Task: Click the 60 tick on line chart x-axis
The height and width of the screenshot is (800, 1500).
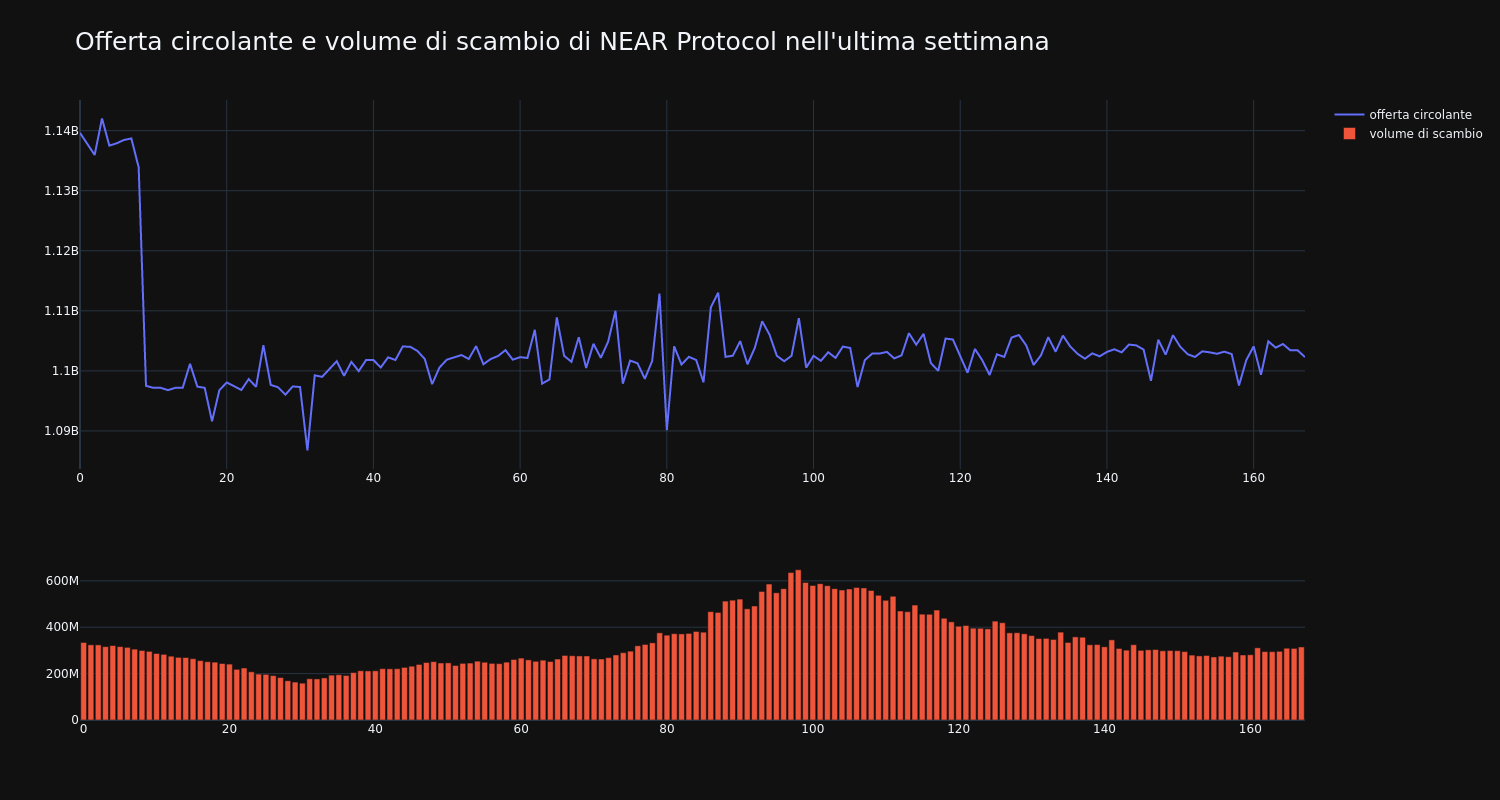Action: (520, 478)
